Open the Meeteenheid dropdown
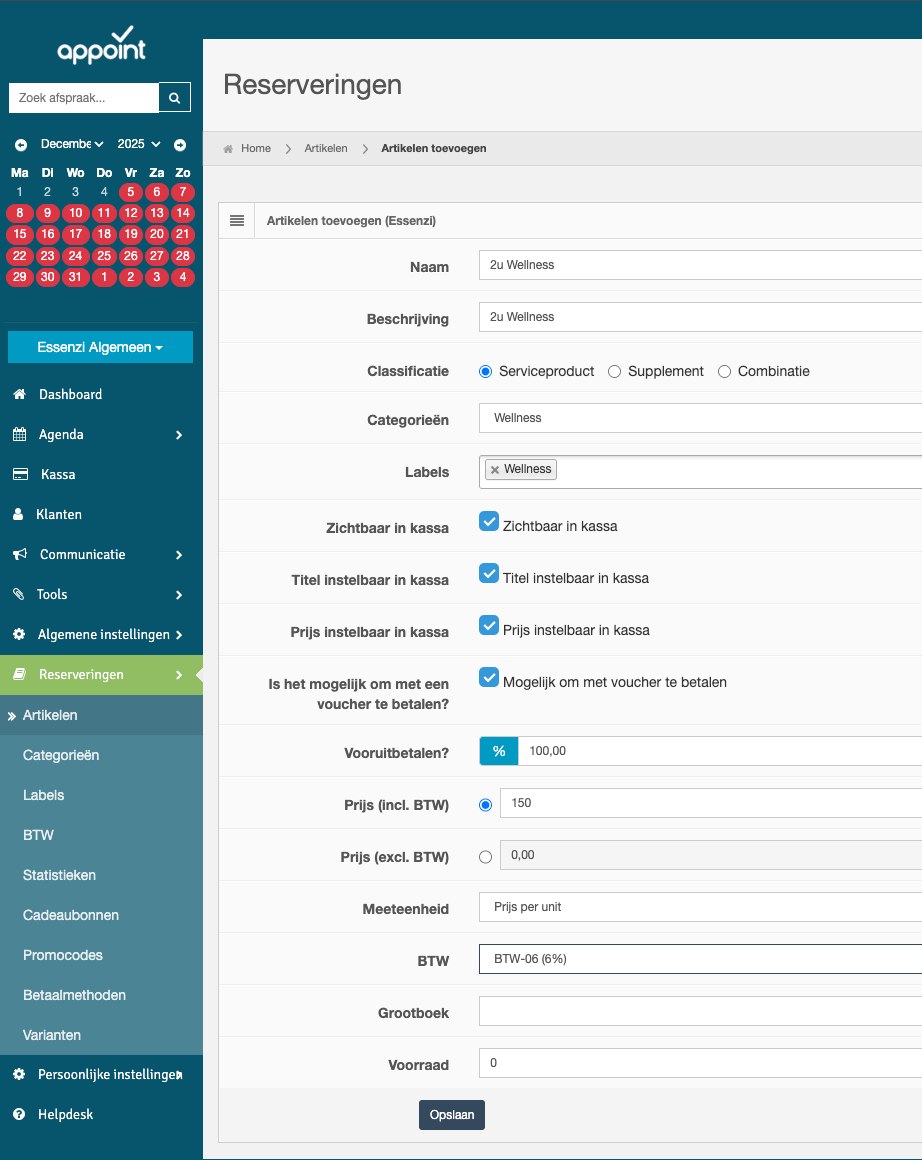Viewport: 922px width, 1160px height. (x=700, y=907)
